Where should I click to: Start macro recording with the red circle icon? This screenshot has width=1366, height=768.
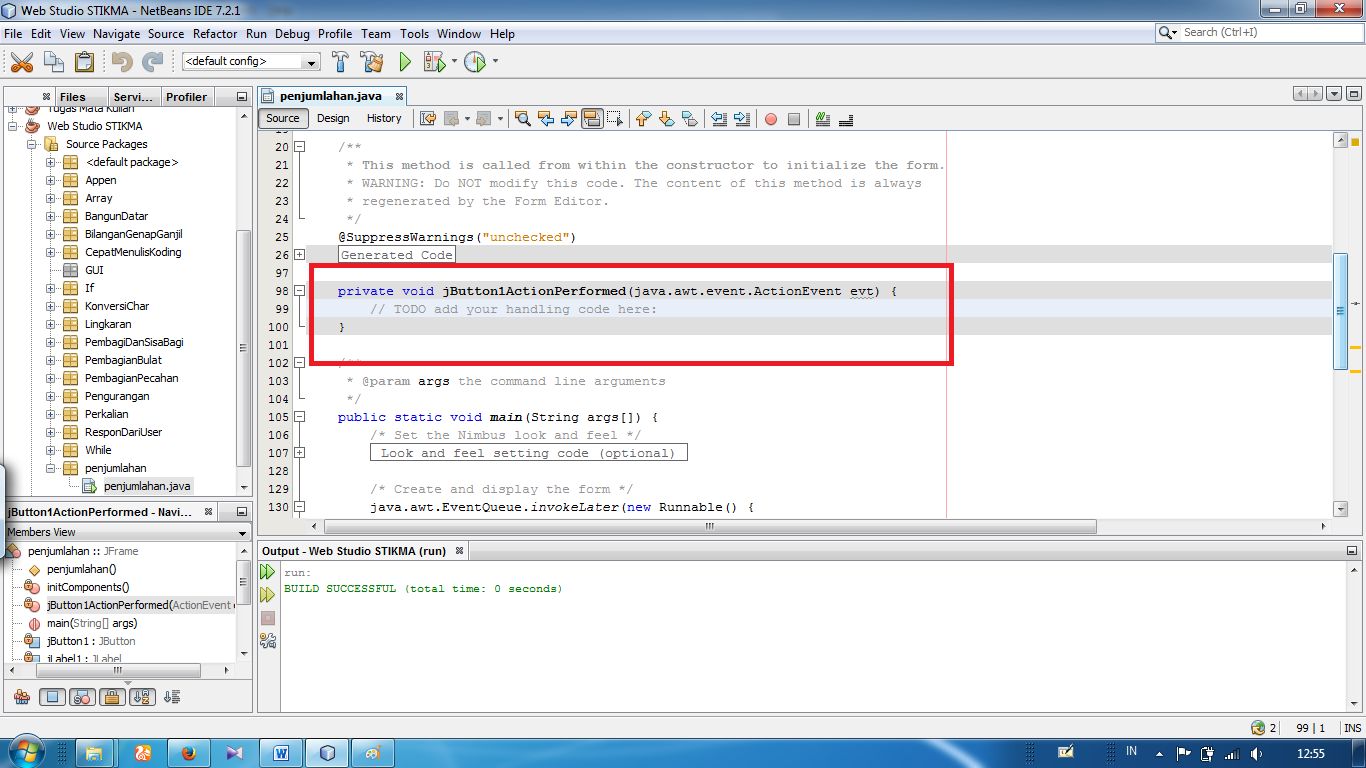click(x=770, y=118)
